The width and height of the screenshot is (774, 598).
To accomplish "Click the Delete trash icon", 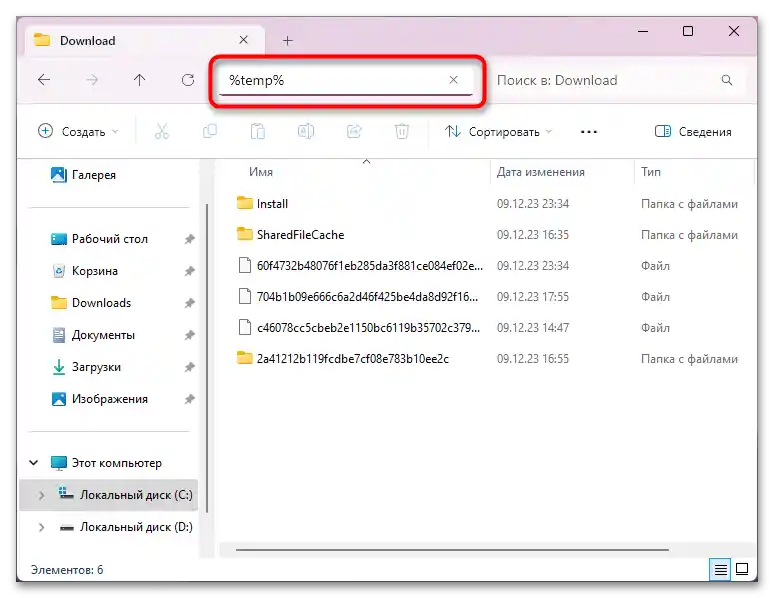I will click(402, 131).
